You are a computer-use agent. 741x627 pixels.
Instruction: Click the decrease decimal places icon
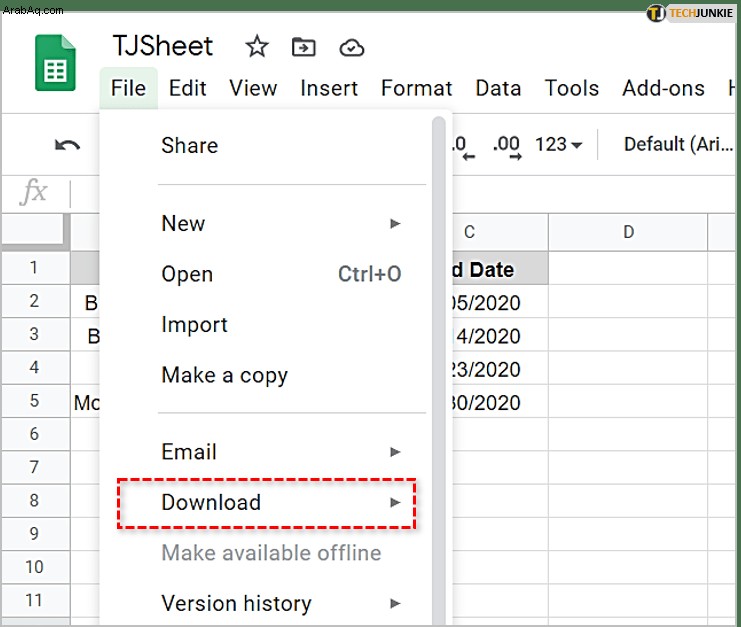click(x=463, y=146)
